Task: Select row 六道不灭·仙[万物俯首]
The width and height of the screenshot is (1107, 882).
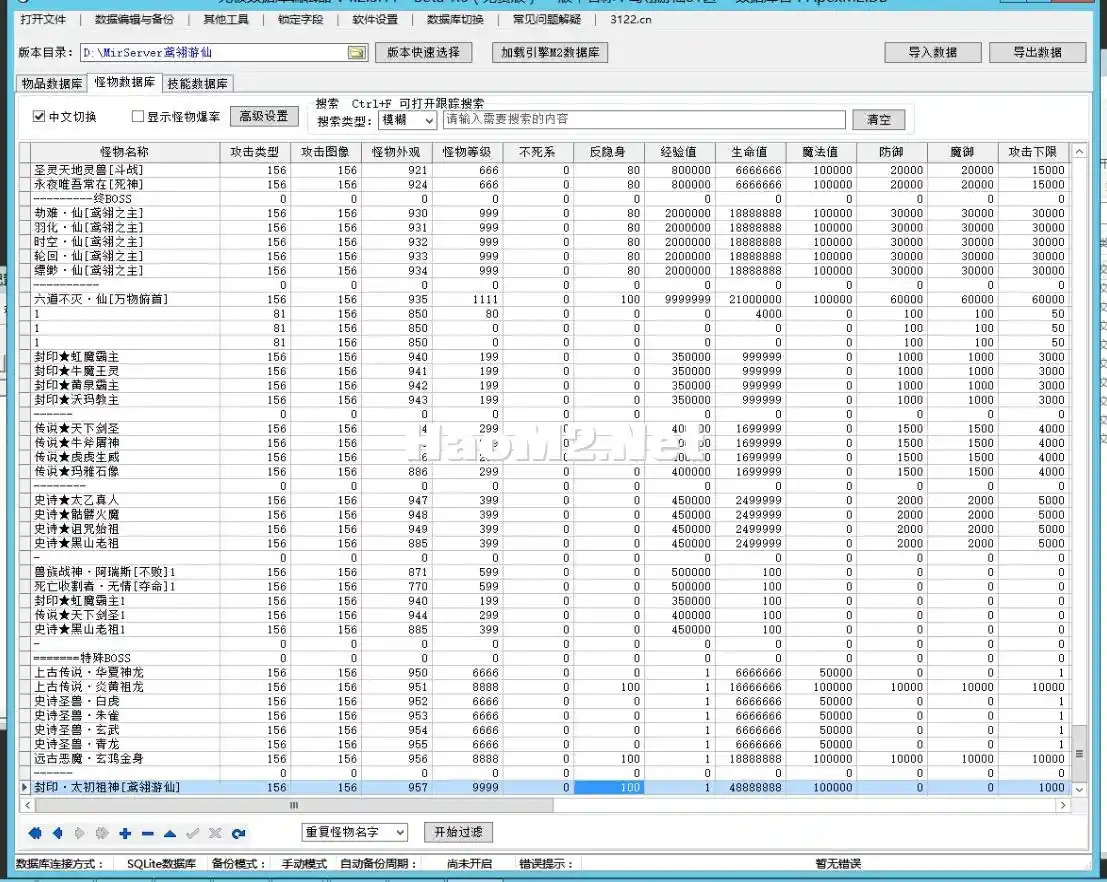Action: [x=544, y=299]
